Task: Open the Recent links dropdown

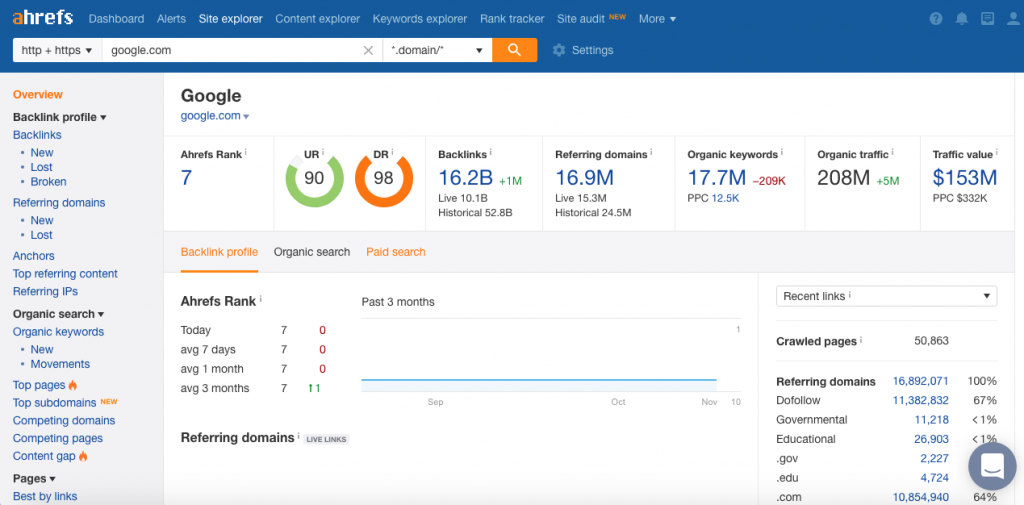Action: pos(886,296)
